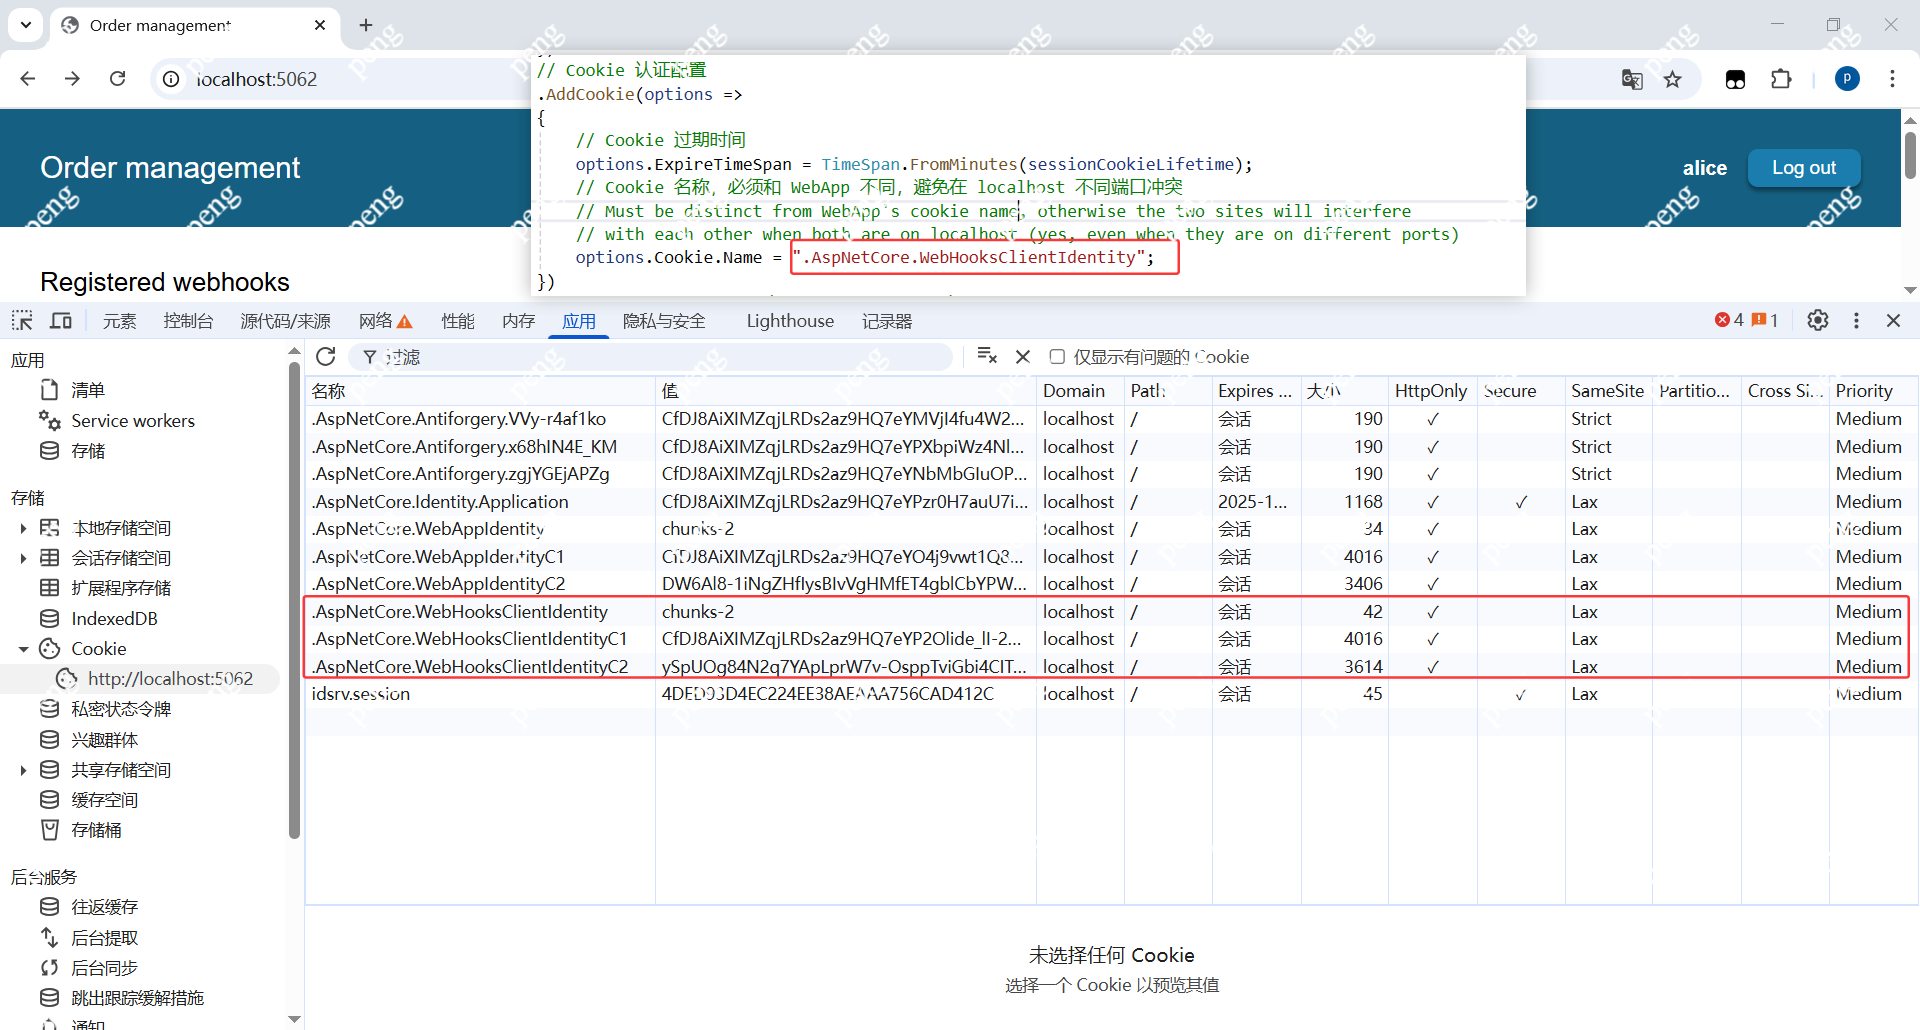Click the browser back arrow
Viewport: 1920px width, 1030px height.
(28, 79)
